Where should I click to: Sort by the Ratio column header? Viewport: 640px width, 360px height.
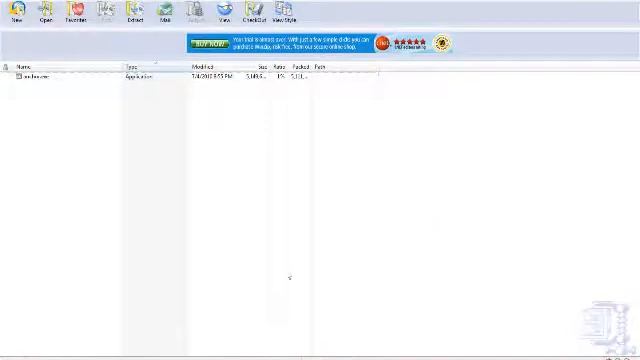279,67
